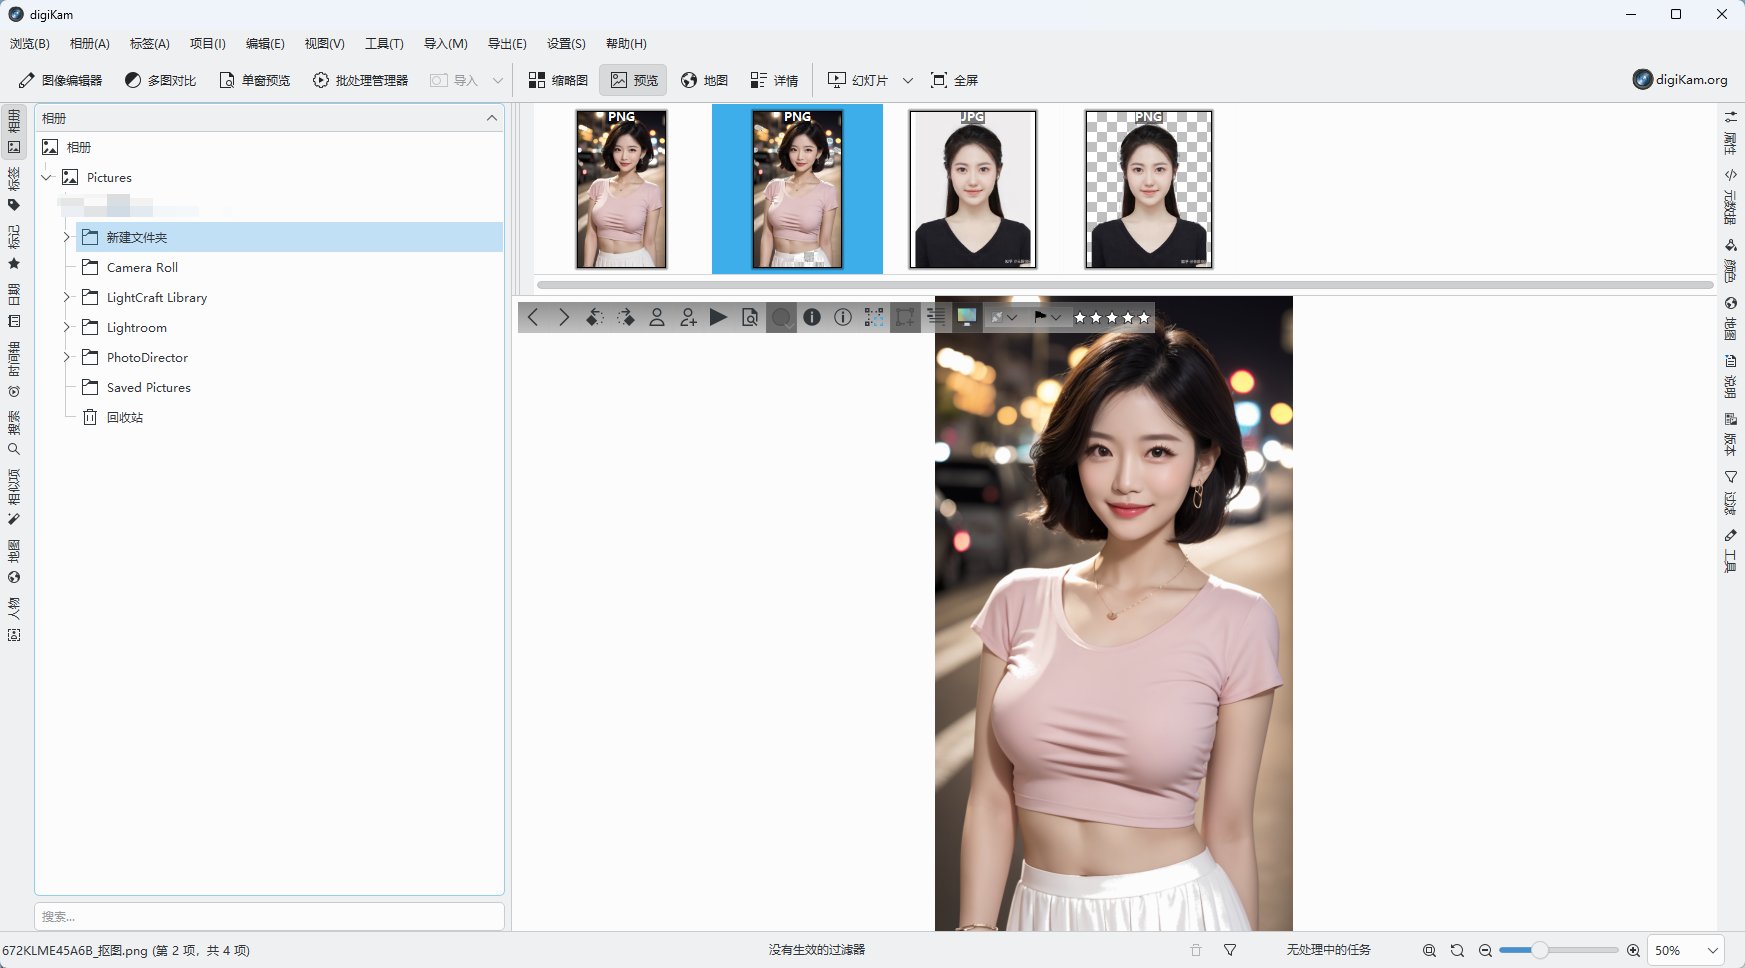Open the 标签 tags tab in left sidebar
The height and width of the screenshot is (968, 1745).
pyautogui.click(x=14, y=190)
